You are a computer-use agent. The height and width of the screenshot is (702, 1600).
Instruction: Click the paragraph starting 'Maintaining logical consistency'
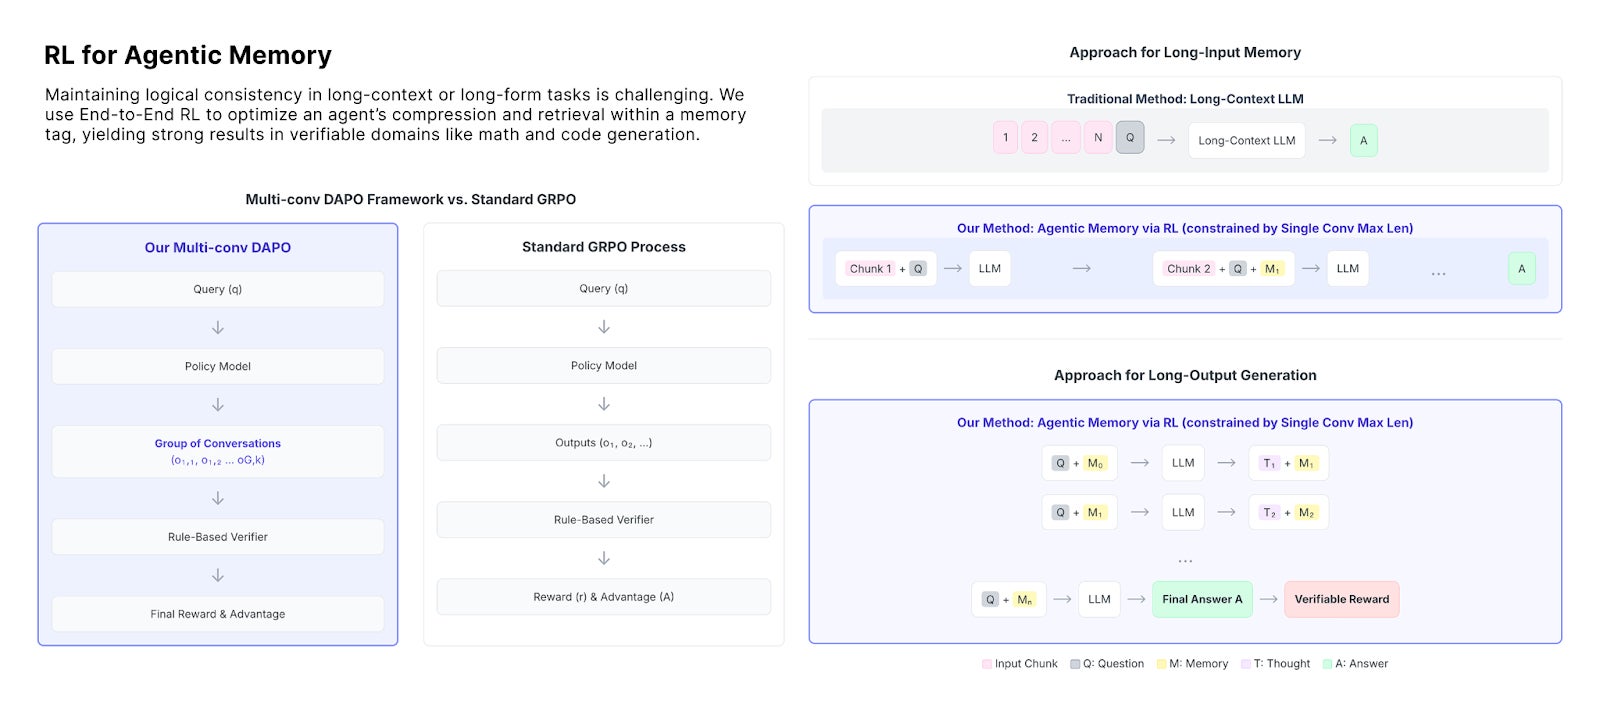click(395, 114)
